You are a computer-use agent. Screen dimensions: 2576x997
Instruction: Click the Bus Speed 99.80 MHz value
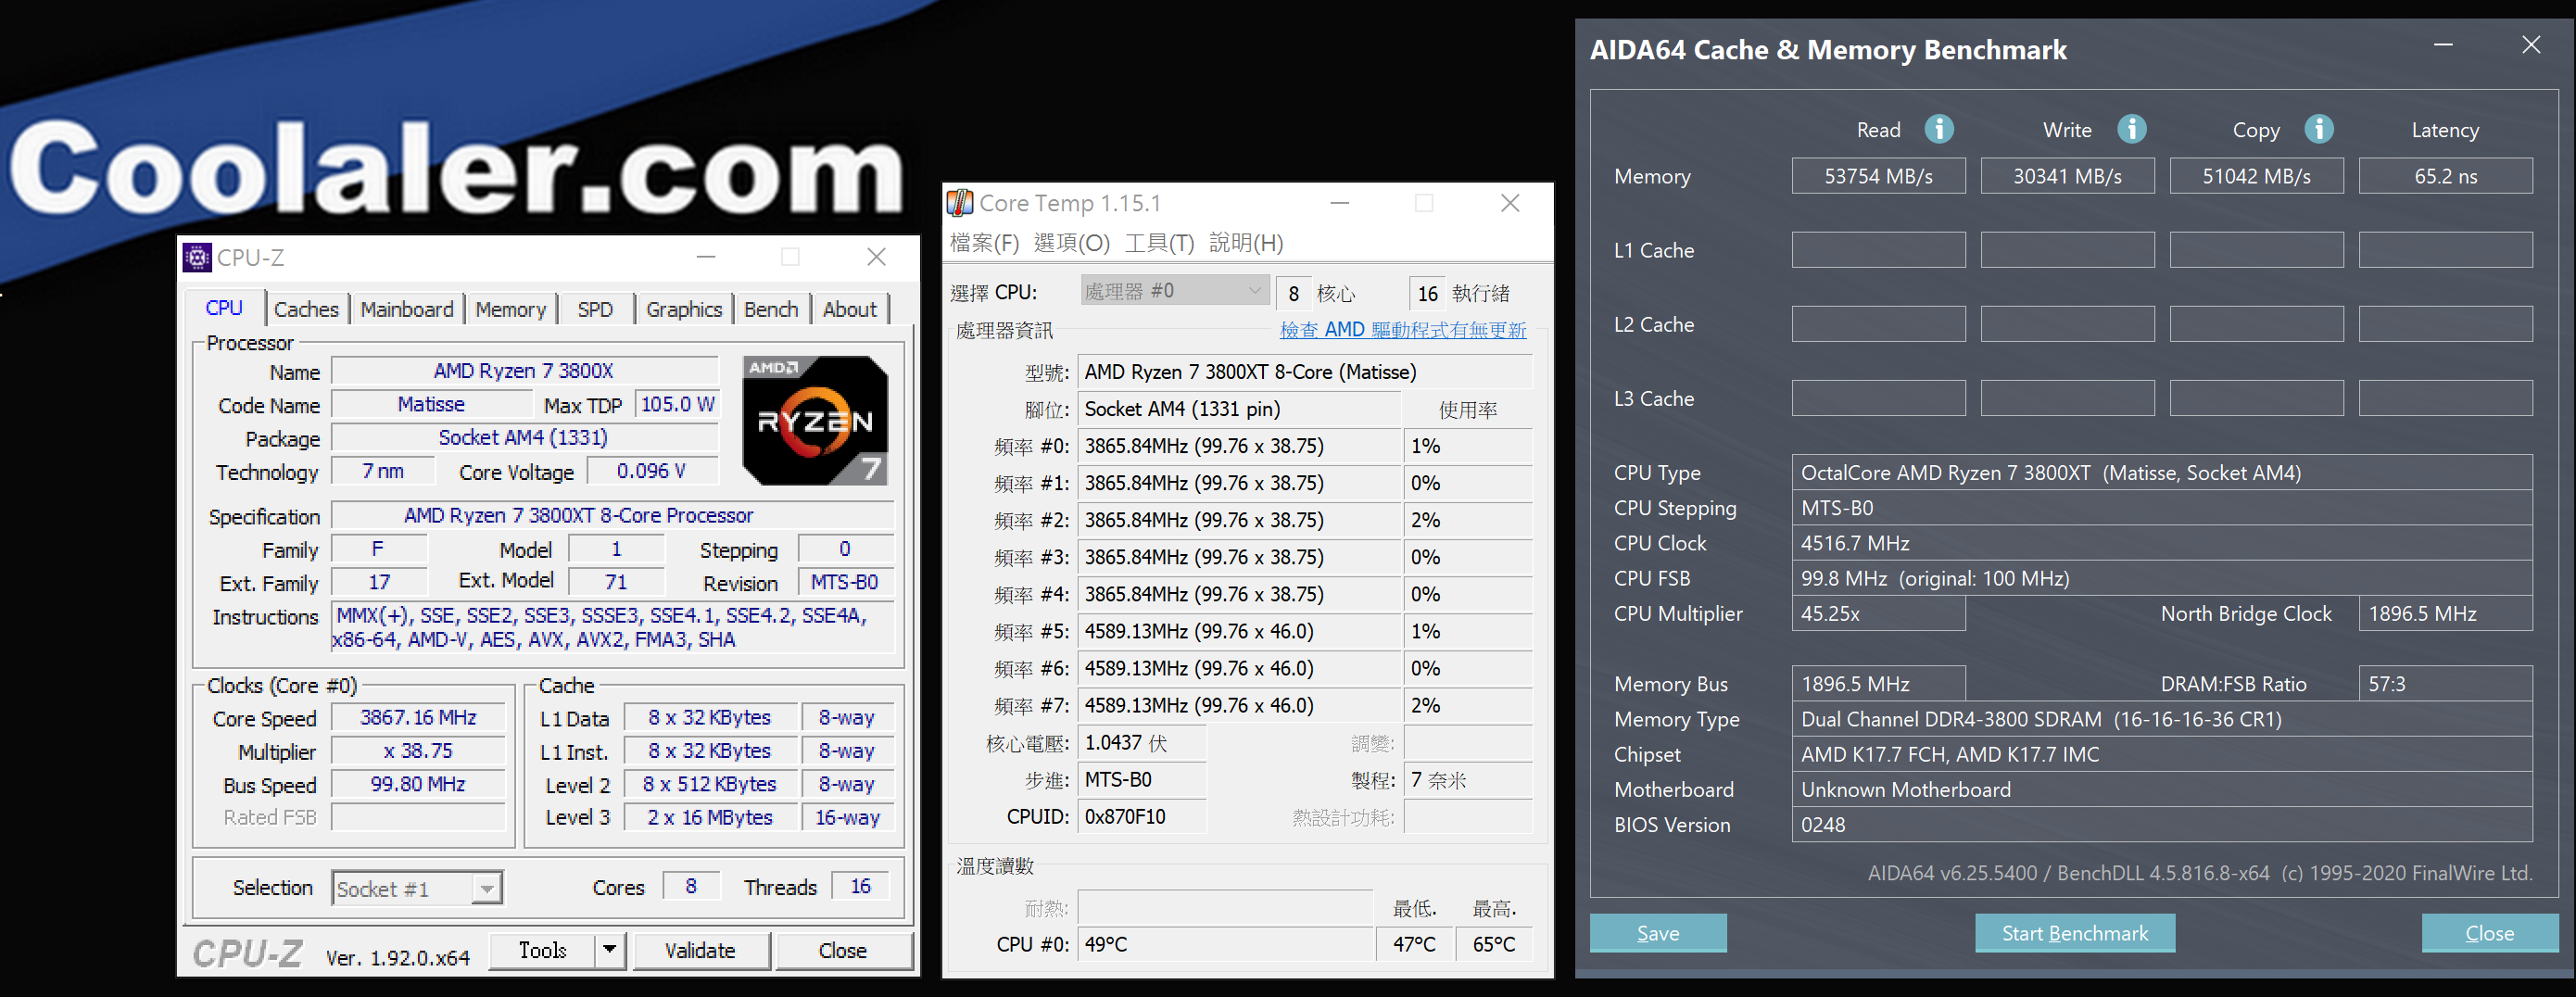(418, 784)
